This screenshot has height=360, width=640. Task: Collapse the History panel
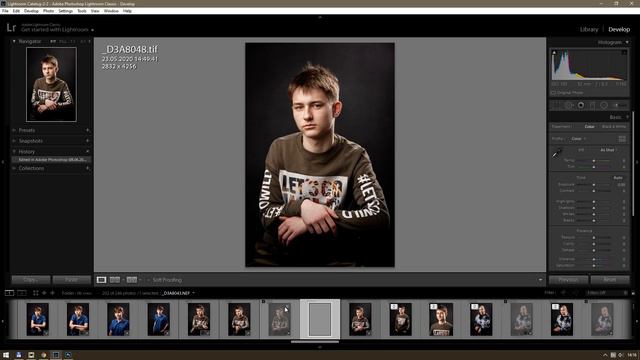pos(14,151)
